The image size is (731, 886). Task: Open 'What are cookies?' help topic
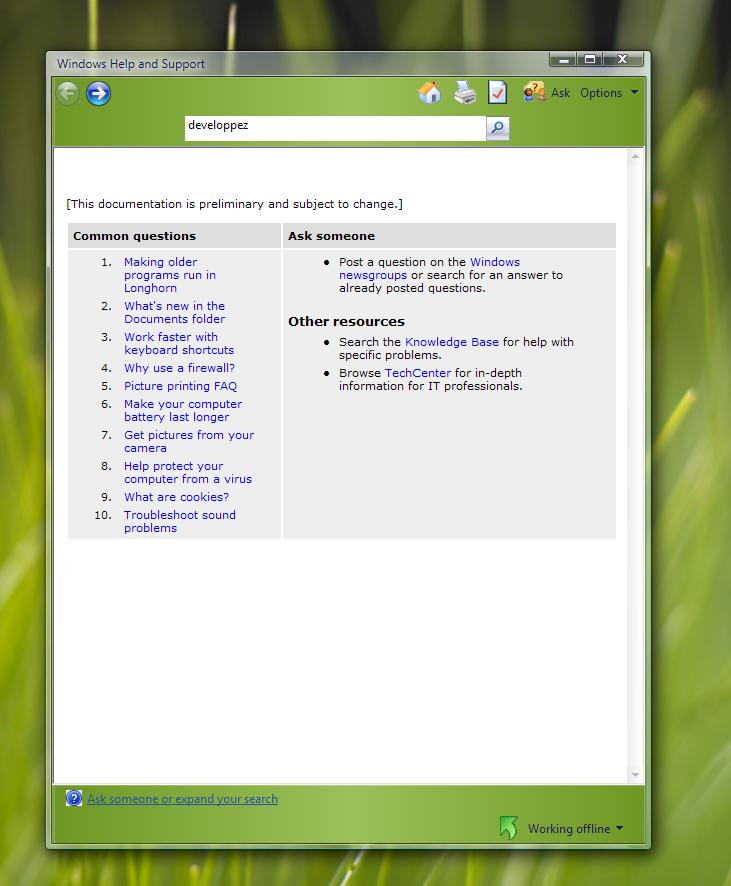(176, 497)
